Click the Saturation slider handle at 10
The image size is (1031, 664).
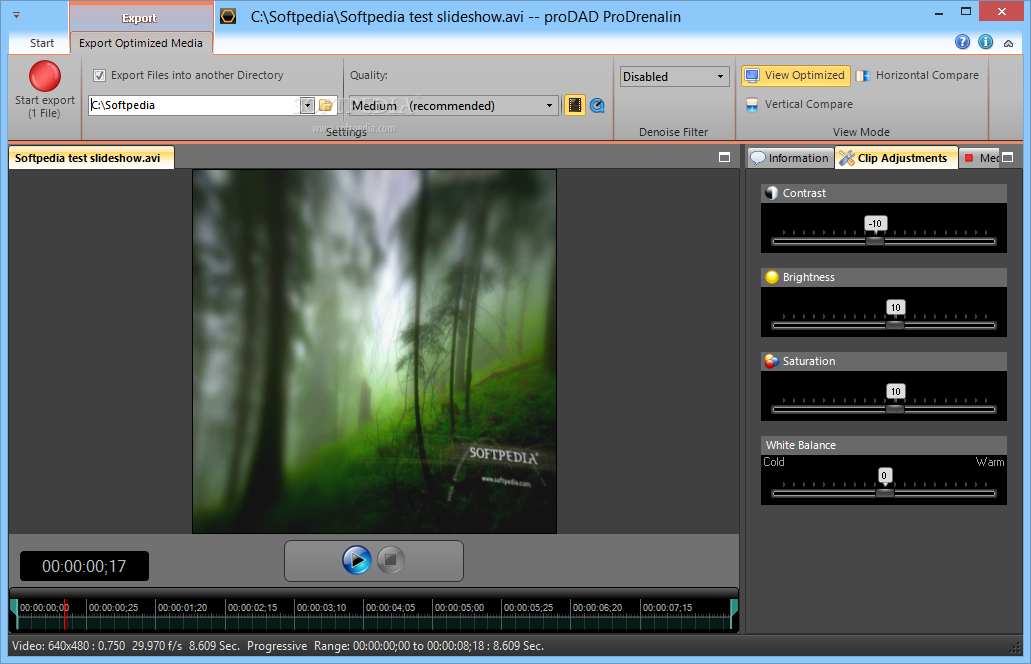pyautogui.click(x=895, y=409)
